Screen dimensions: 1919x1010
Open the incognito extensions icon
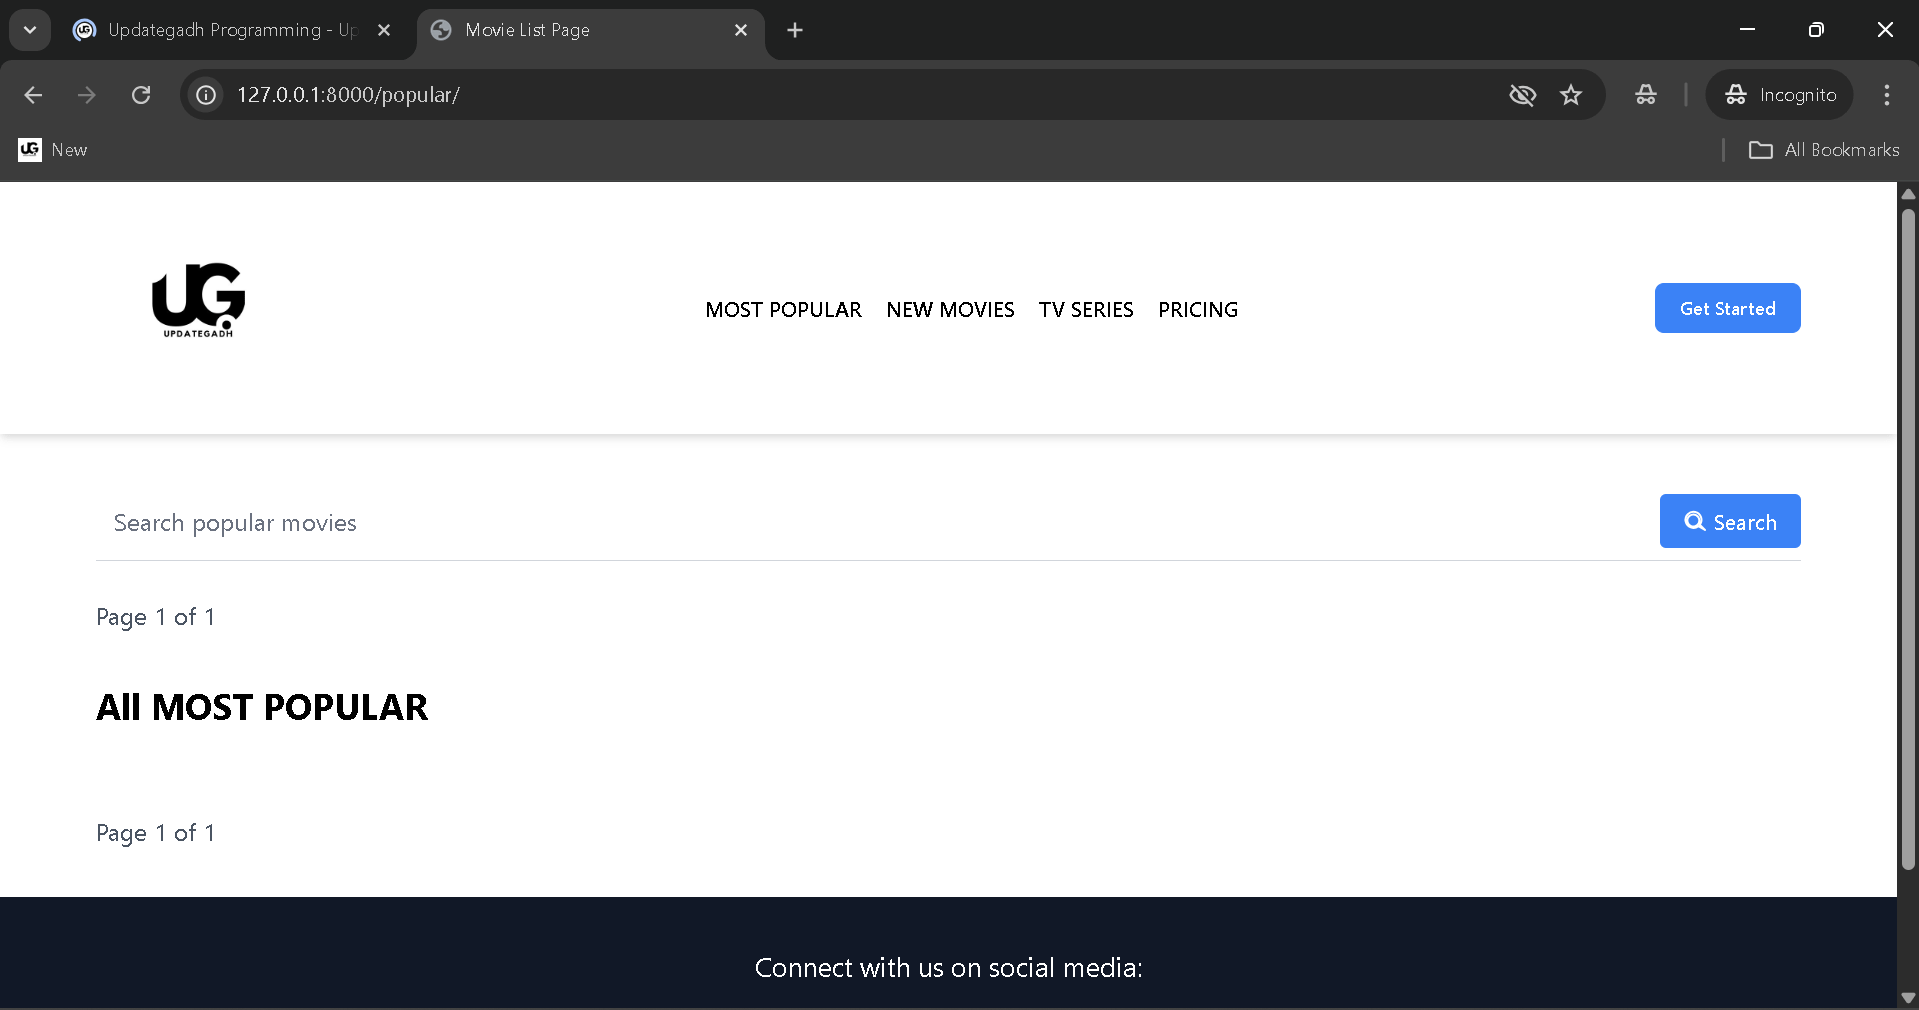tap(1646, 95)
